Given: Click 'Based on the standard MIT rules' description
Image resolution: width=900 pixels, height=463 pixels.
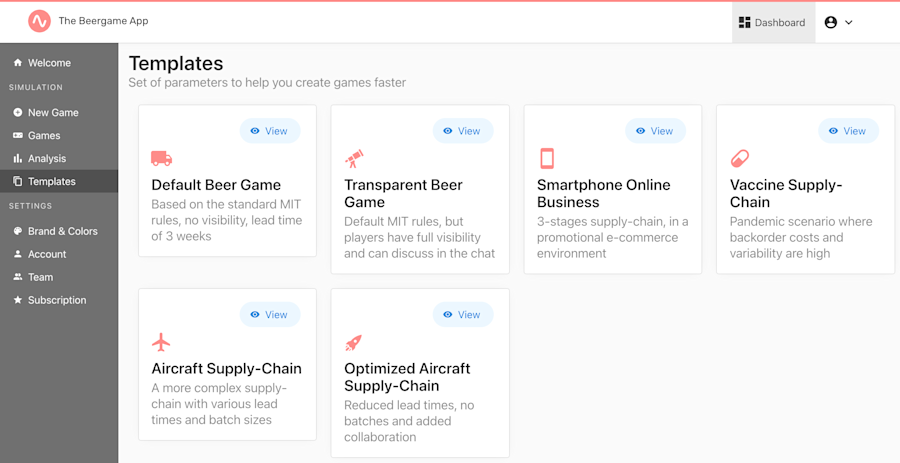Looking at the screenshot, I should point(227,220).
